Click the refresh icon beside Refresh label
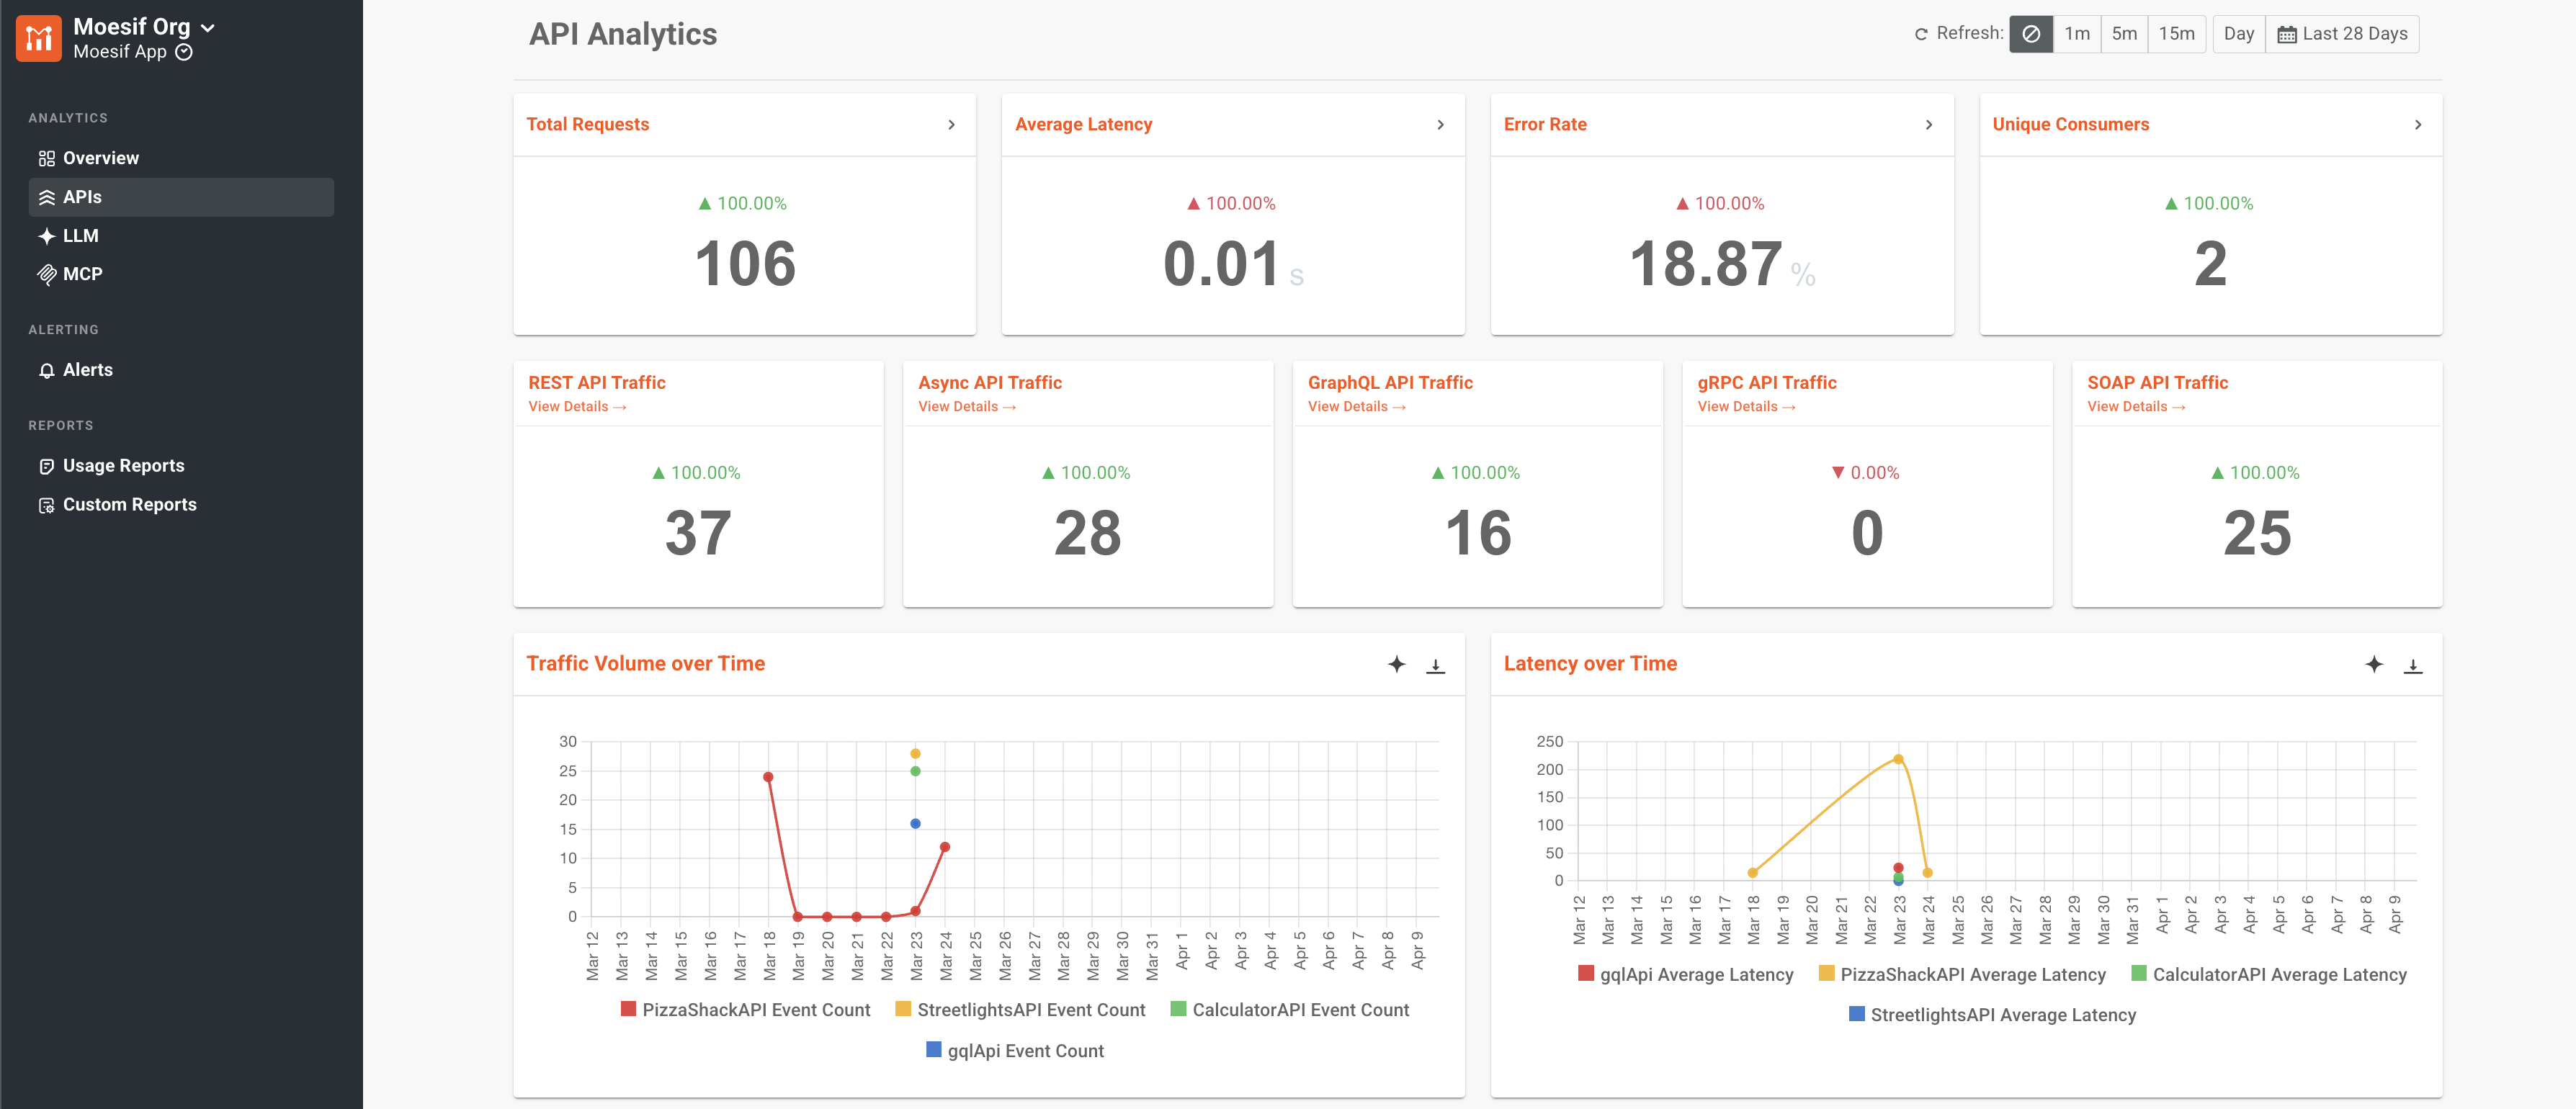Image resolution: width=2576 pixels, height=1109 pixels. [1921, 34]
